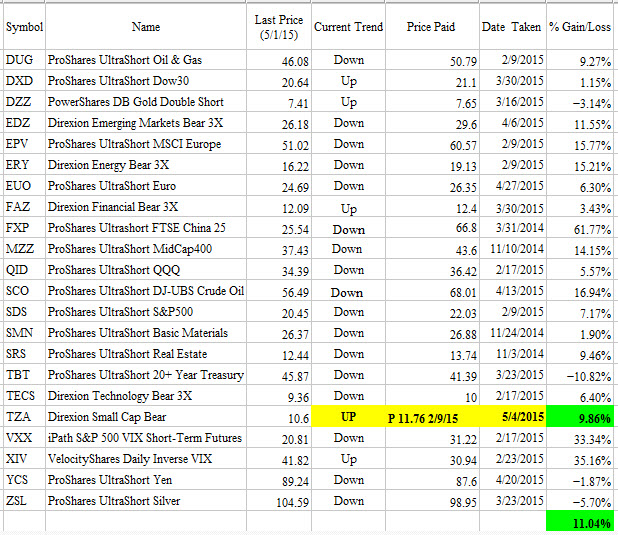618x535 pixels.
Task: Click the VXX last price 20.81
Action: click(x=279, y=438)
